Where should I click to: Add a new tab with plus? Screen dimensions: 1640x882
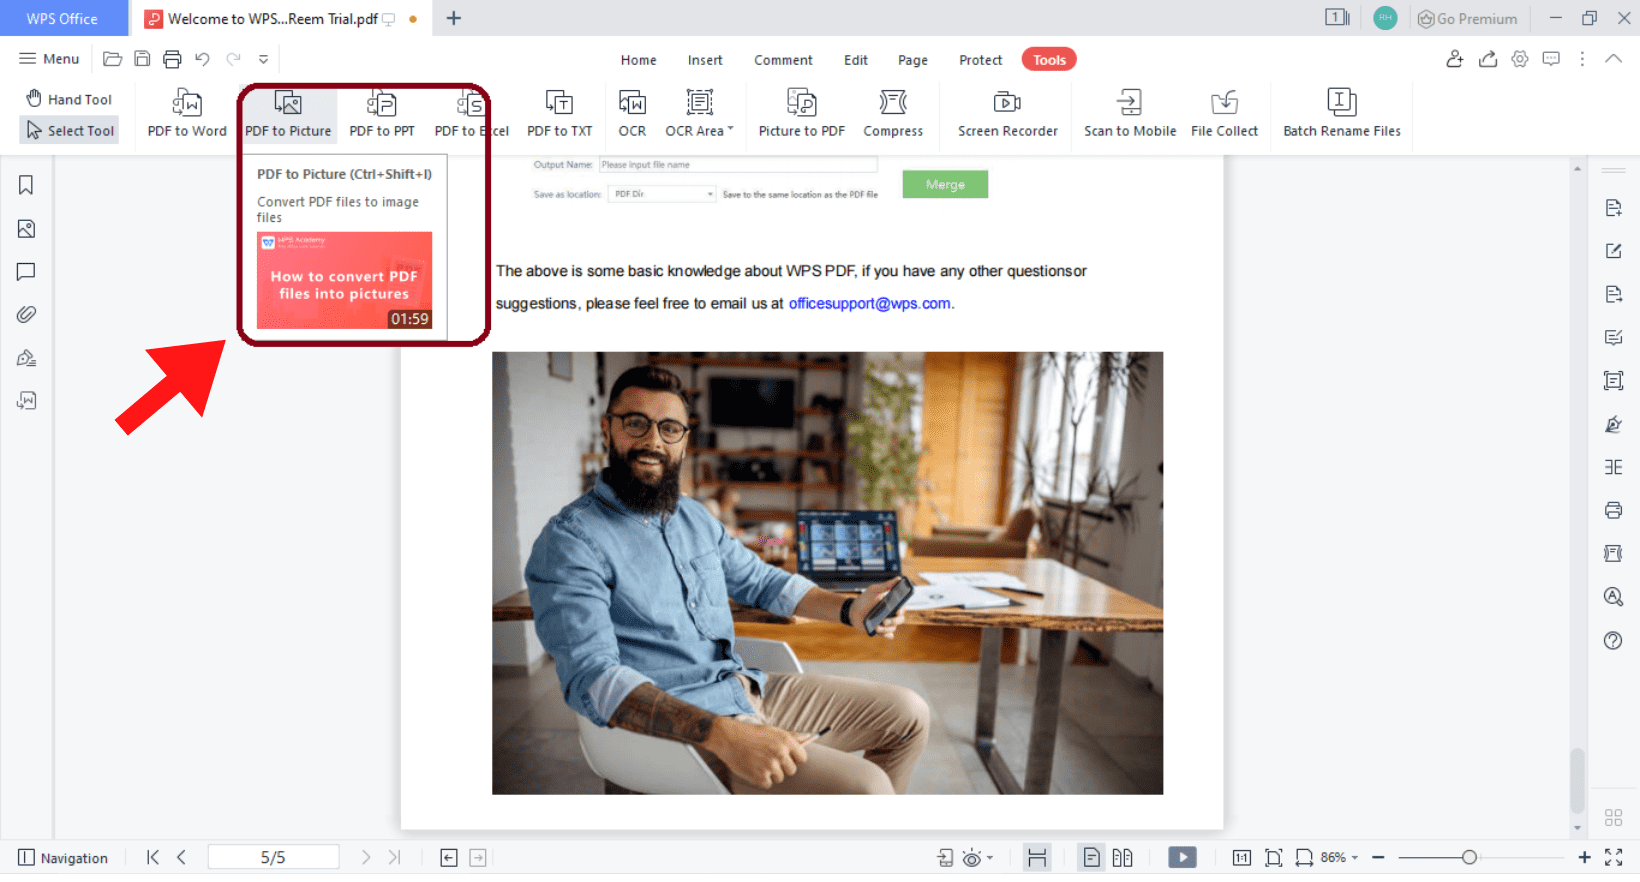click(454, 18)
